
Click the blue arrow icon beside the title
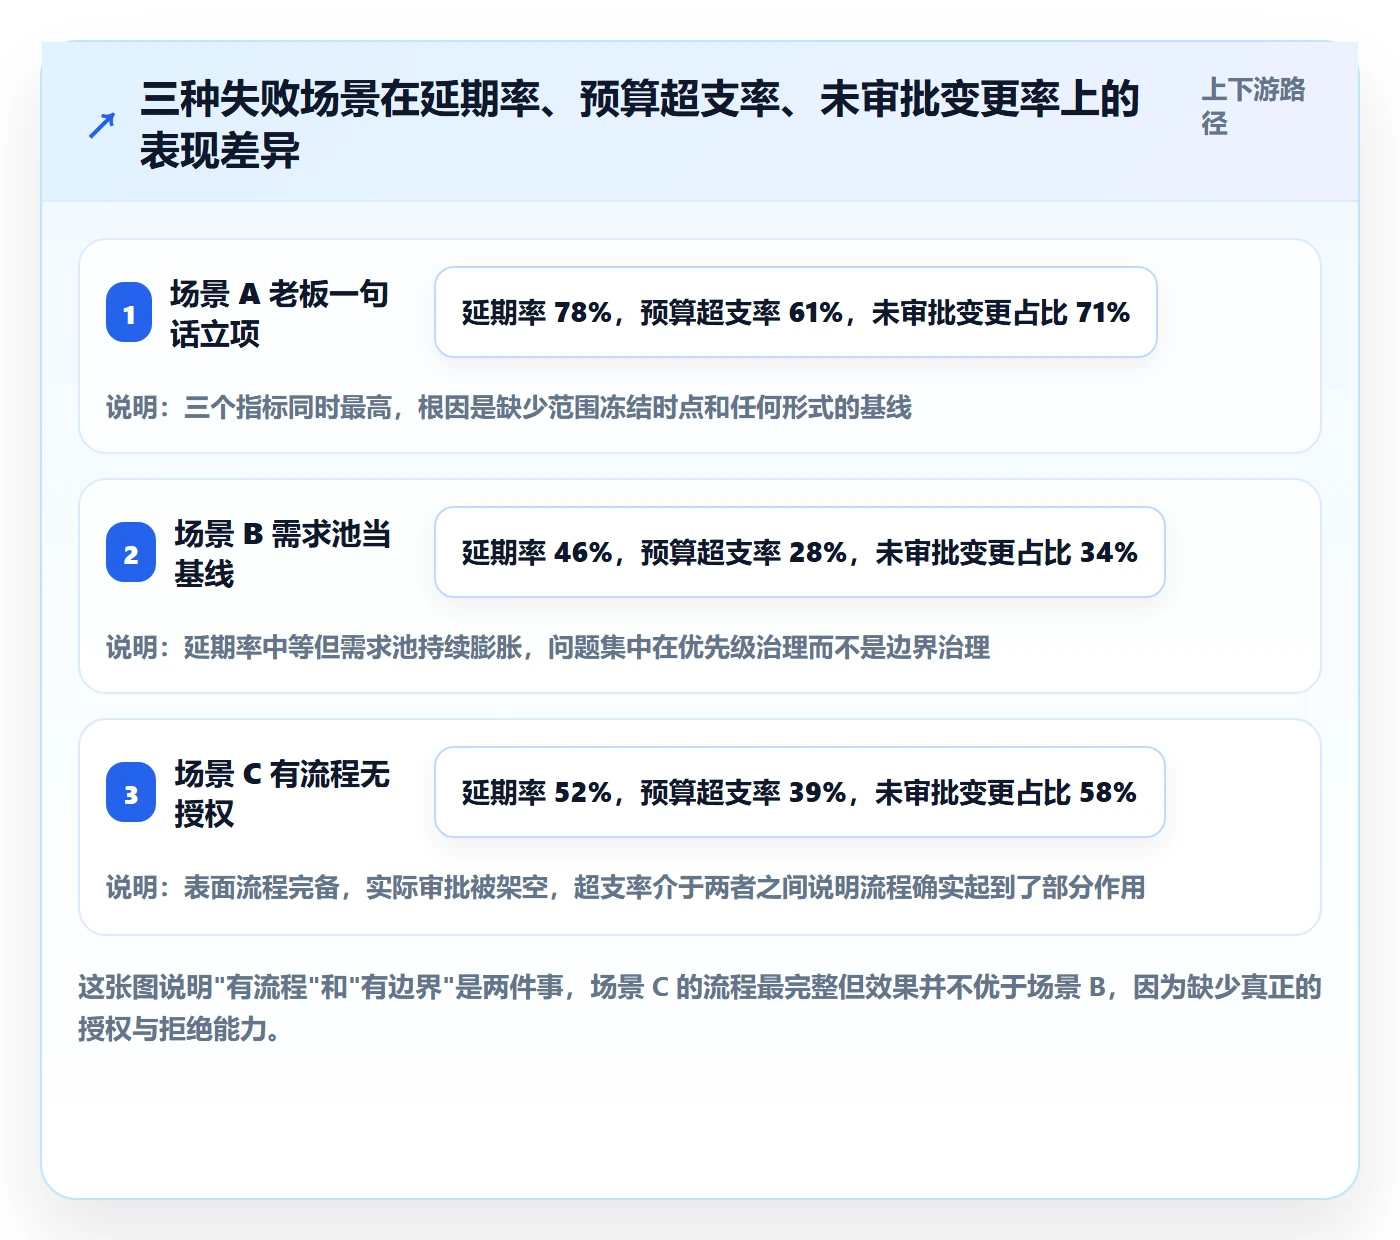point(102,125)
